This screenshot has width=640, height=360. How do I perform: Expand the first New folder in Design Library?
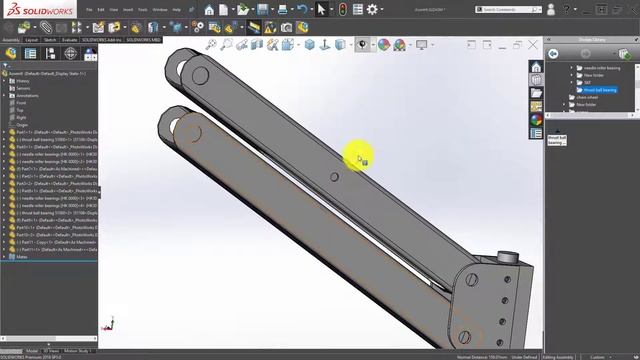571,75
